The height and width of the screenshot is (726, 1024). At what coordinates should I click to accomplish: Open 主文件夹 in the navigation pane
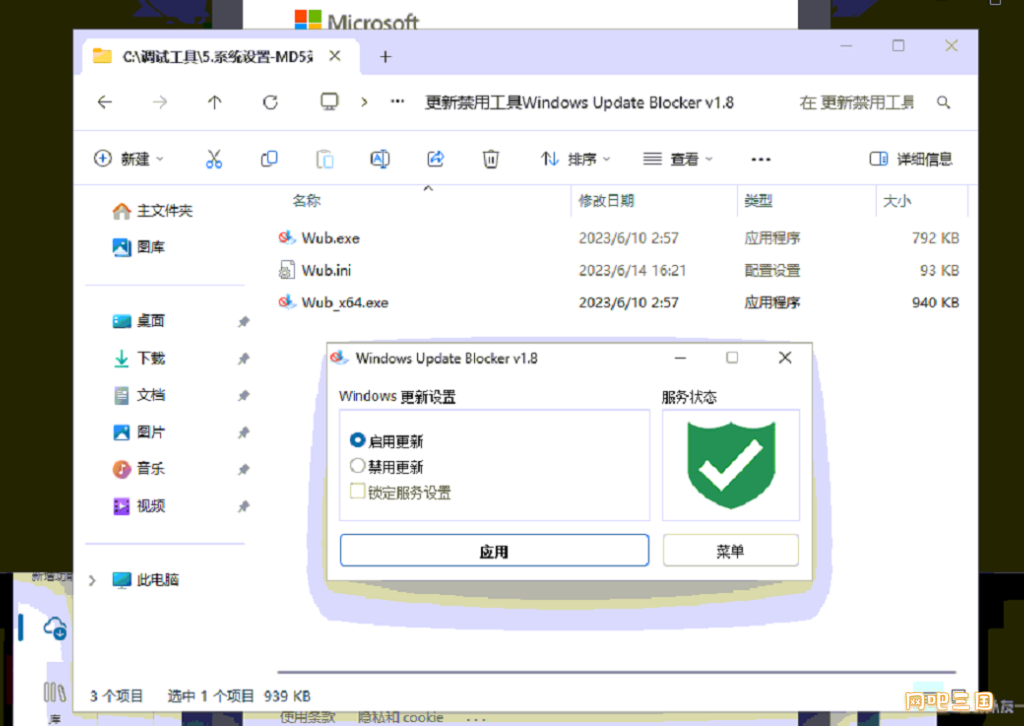[x=152, y=210]
